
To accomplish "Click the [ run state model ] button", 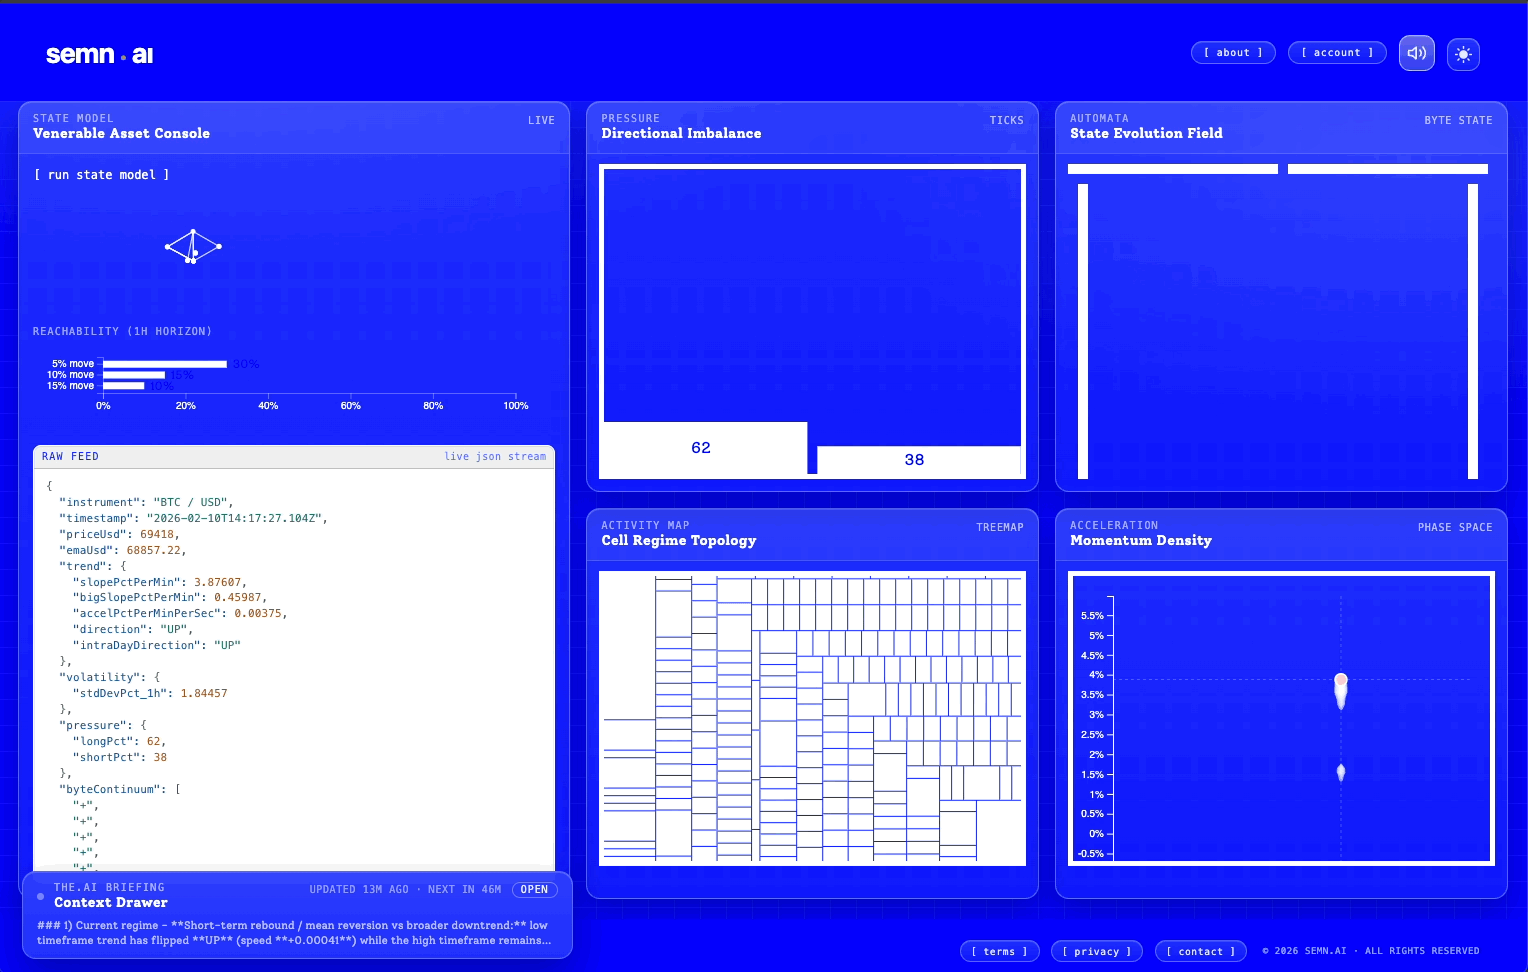I will point(100,174).
